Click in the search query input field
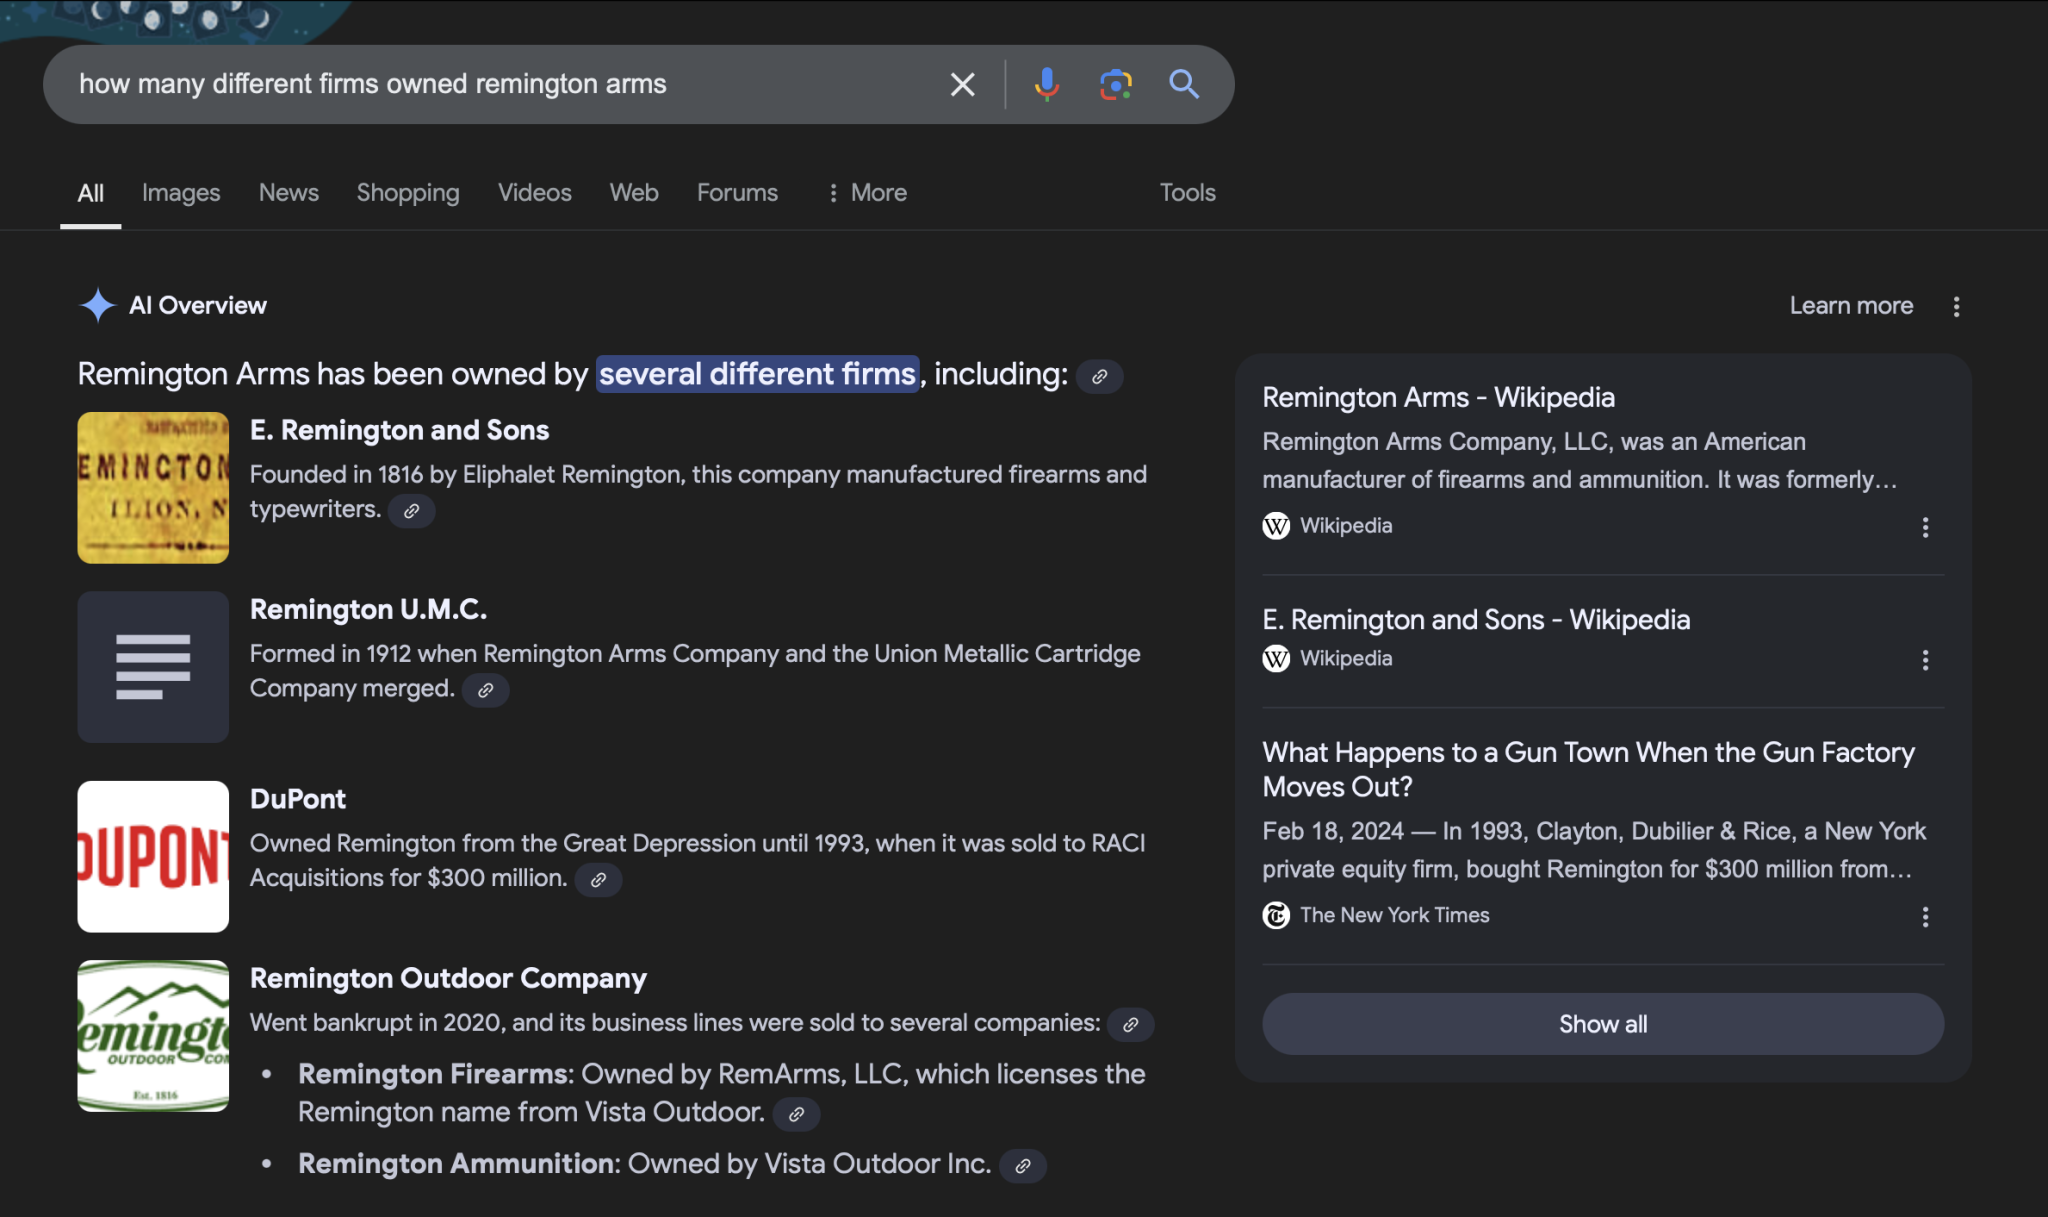Image resolution: width=2048 pixels, height=1217 pixels. 500,85
